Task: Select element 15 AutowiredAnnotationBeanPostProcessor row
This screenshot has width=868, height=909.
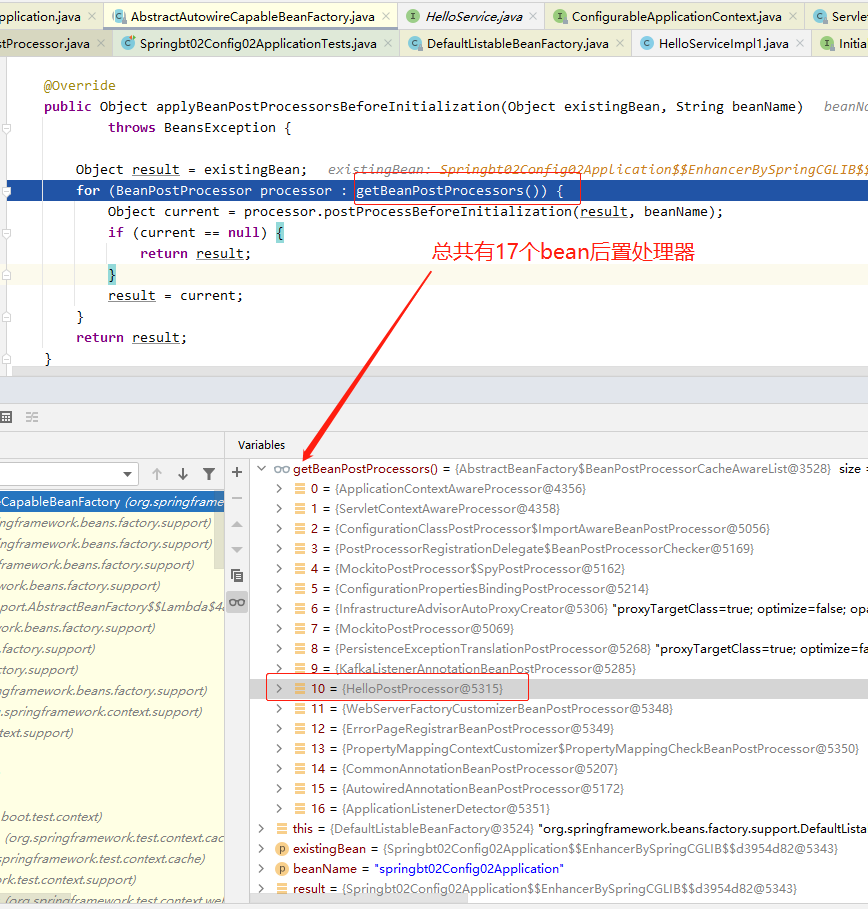Action: 559,788
